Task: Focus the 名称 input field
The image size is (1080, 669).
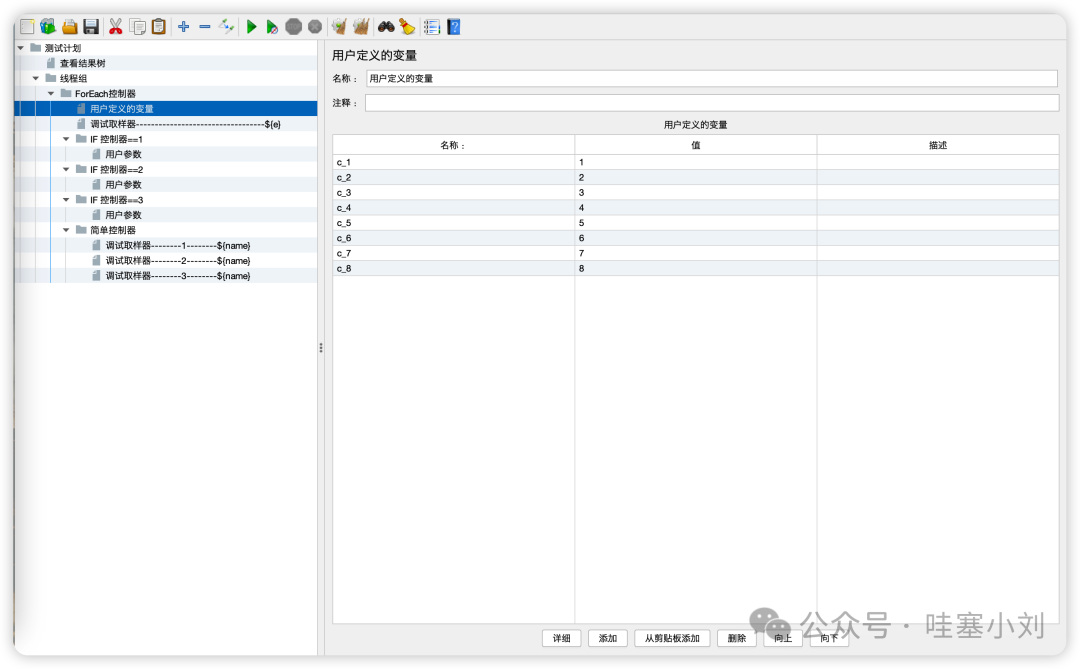Action: coord(712,78)
